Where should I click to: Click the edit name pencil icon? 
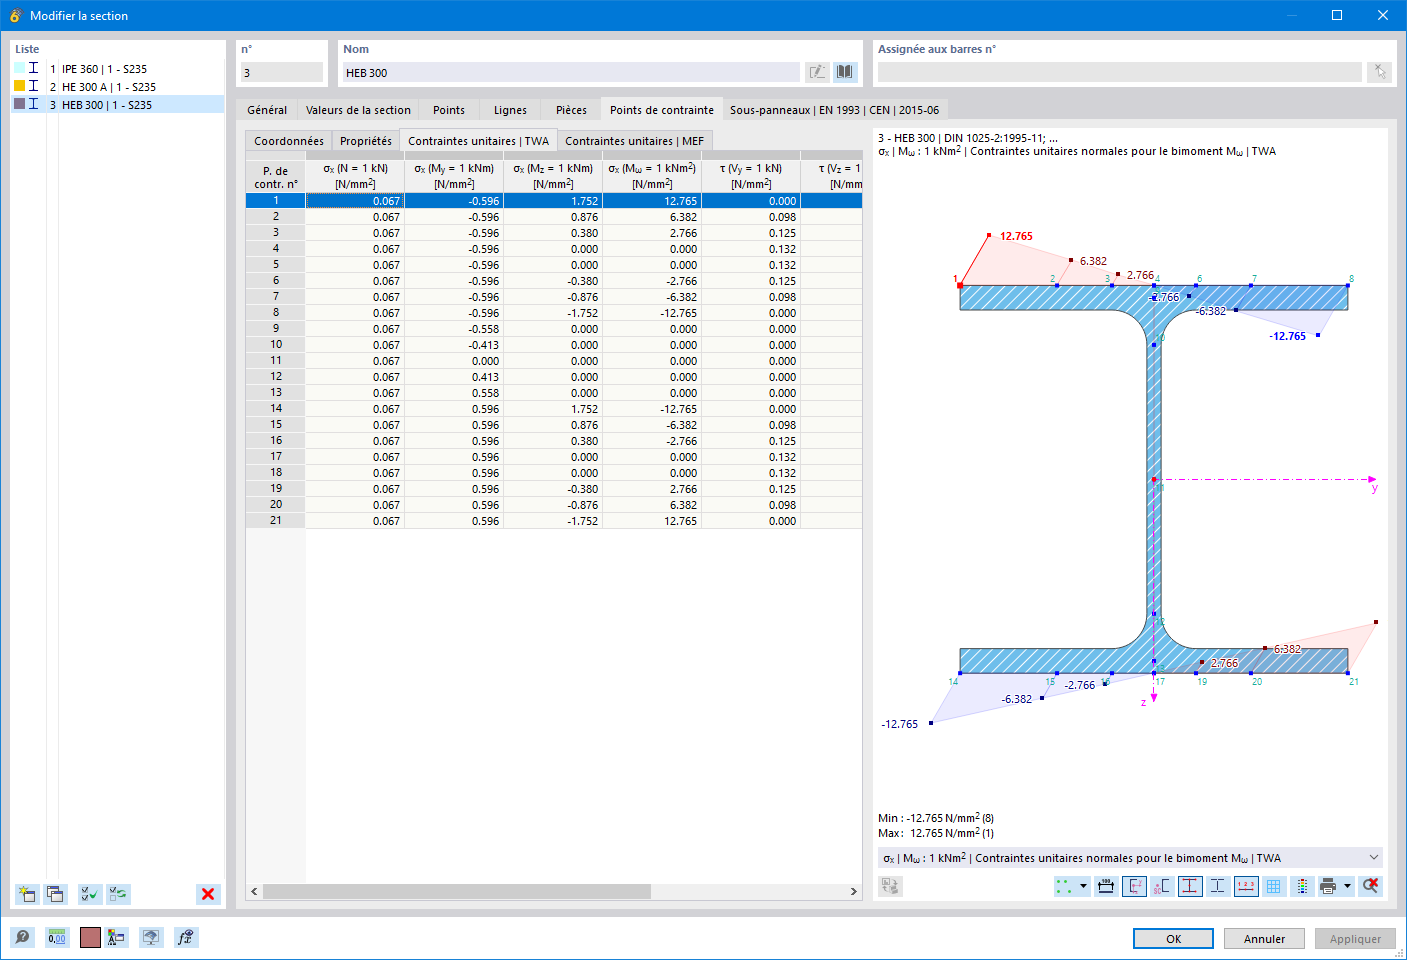[817, 72]
